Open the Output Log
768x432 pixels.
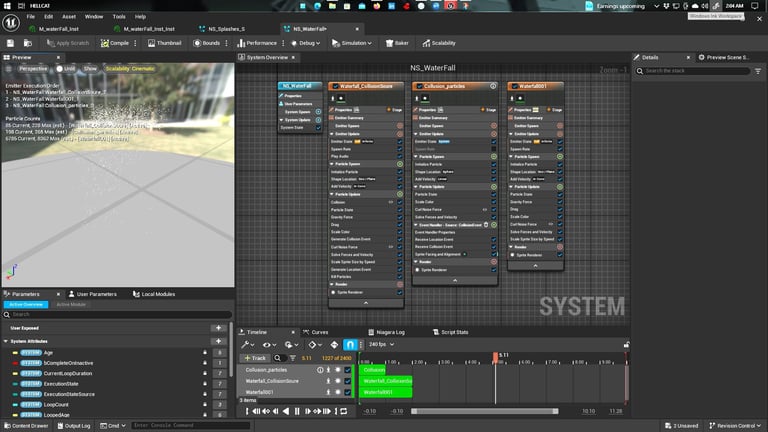click(x=73, y=426)
